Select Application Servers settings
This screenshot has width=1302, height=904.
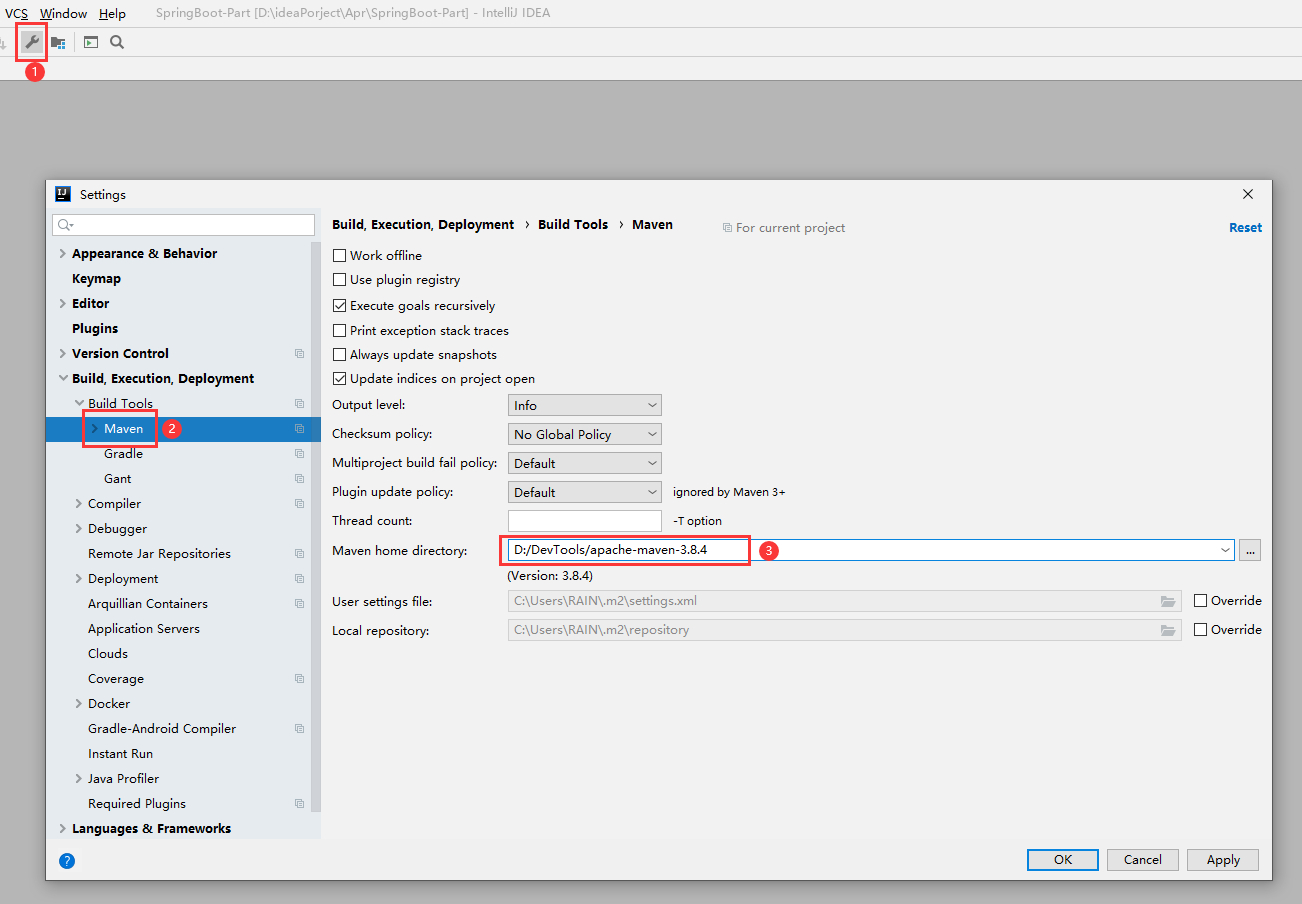(144, 628)
